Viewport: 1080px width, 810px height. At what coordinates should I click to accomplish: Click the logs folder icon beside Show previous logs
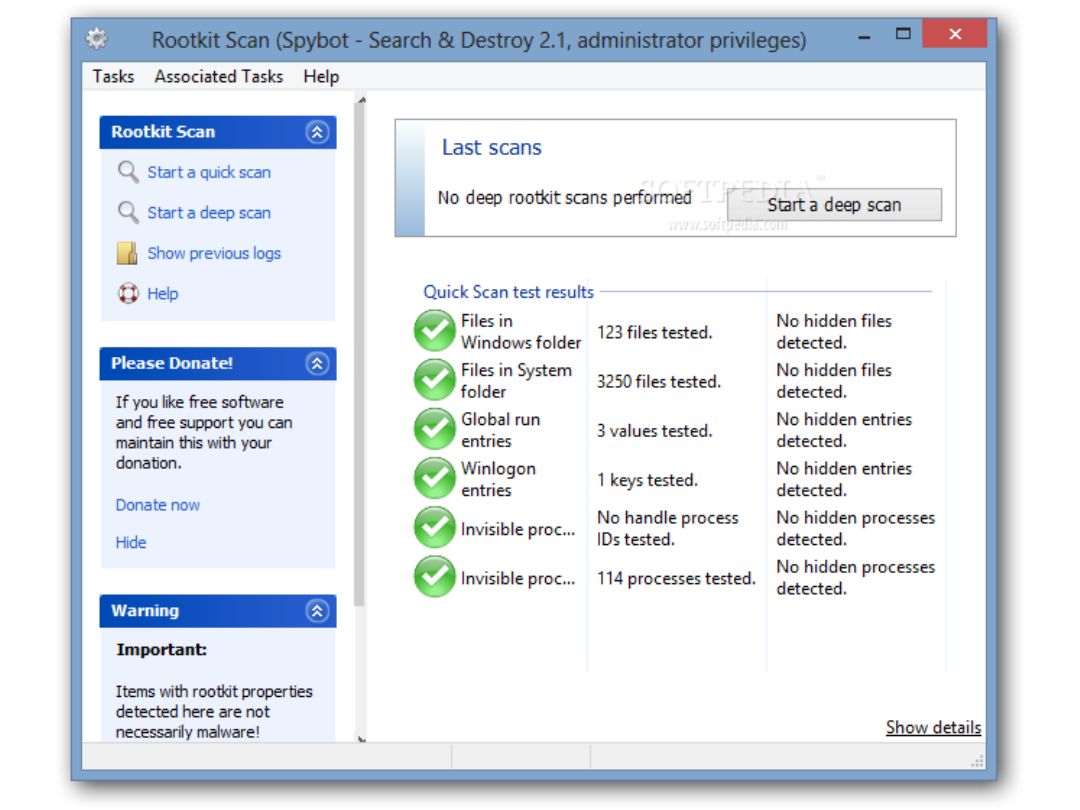(x=127, y=253)
